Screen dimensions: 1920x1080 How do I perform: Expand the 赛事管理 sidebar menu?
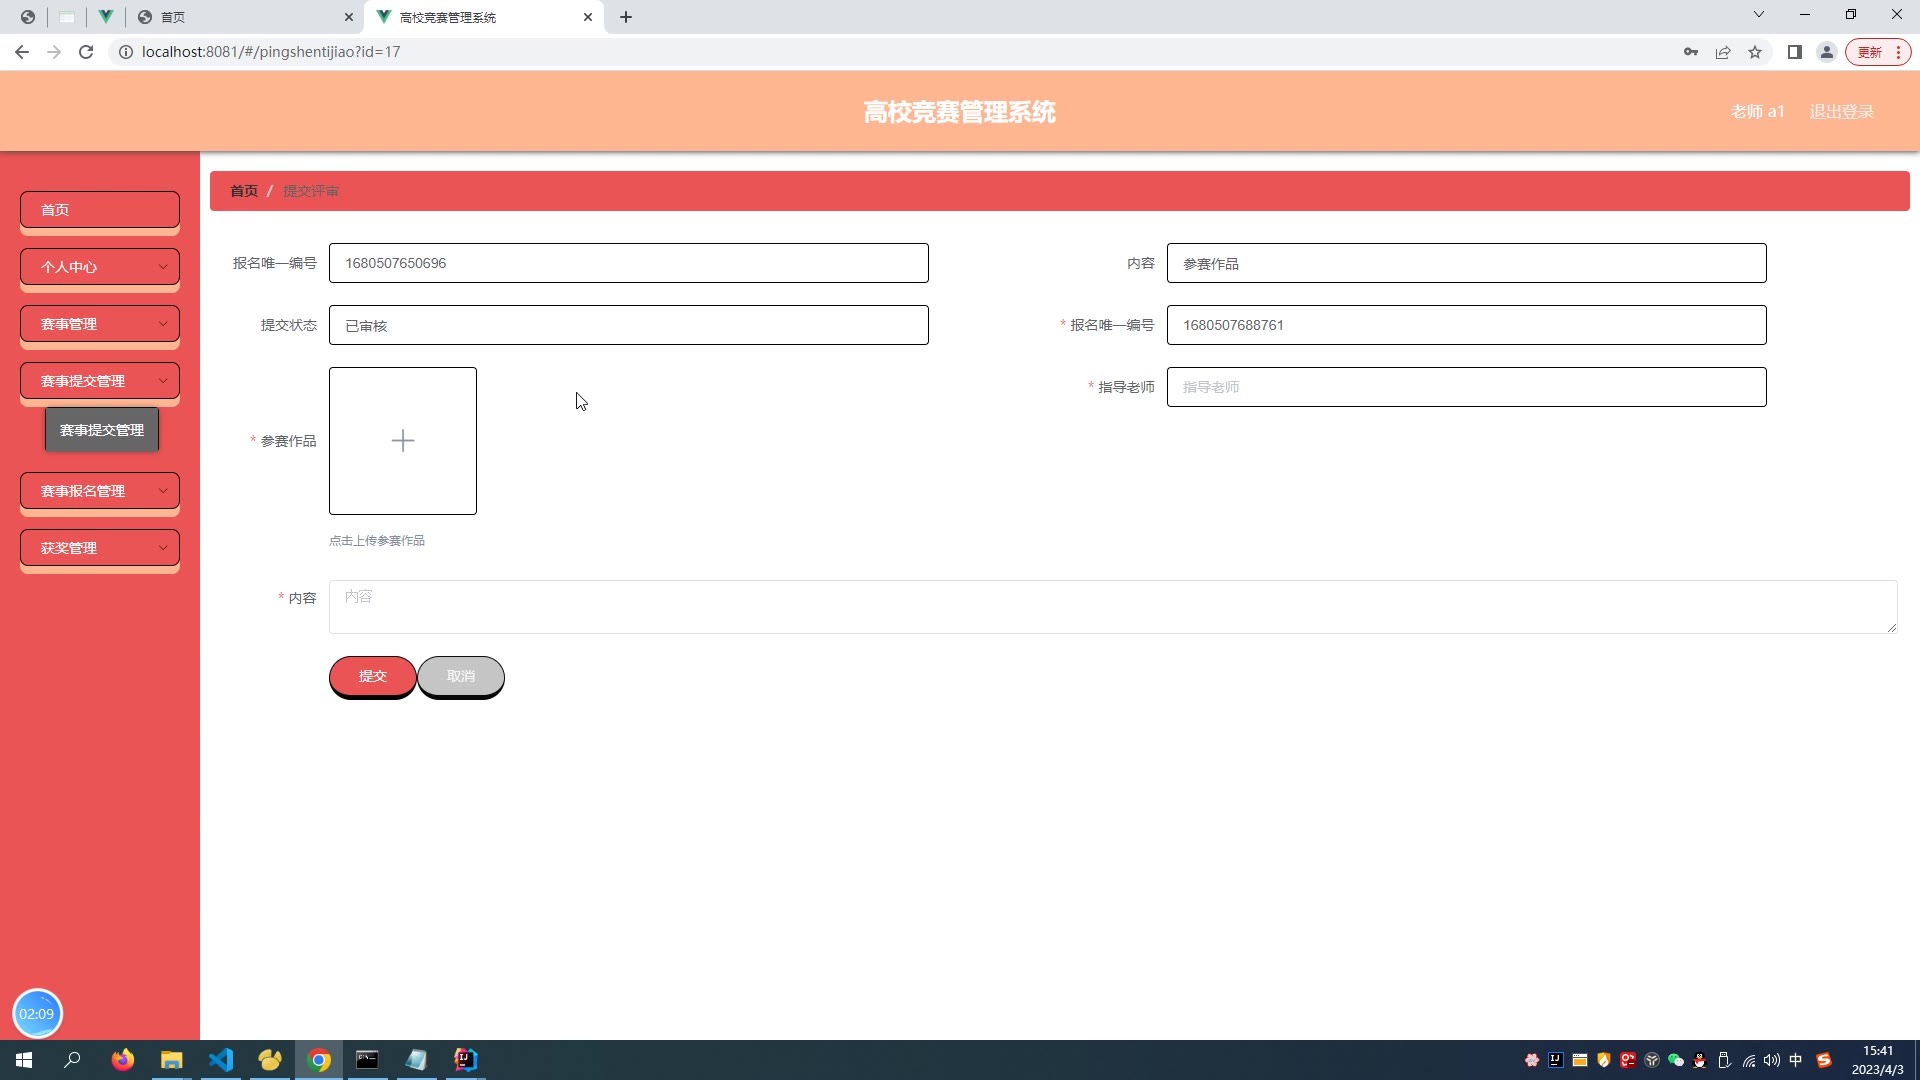point(100,324)
